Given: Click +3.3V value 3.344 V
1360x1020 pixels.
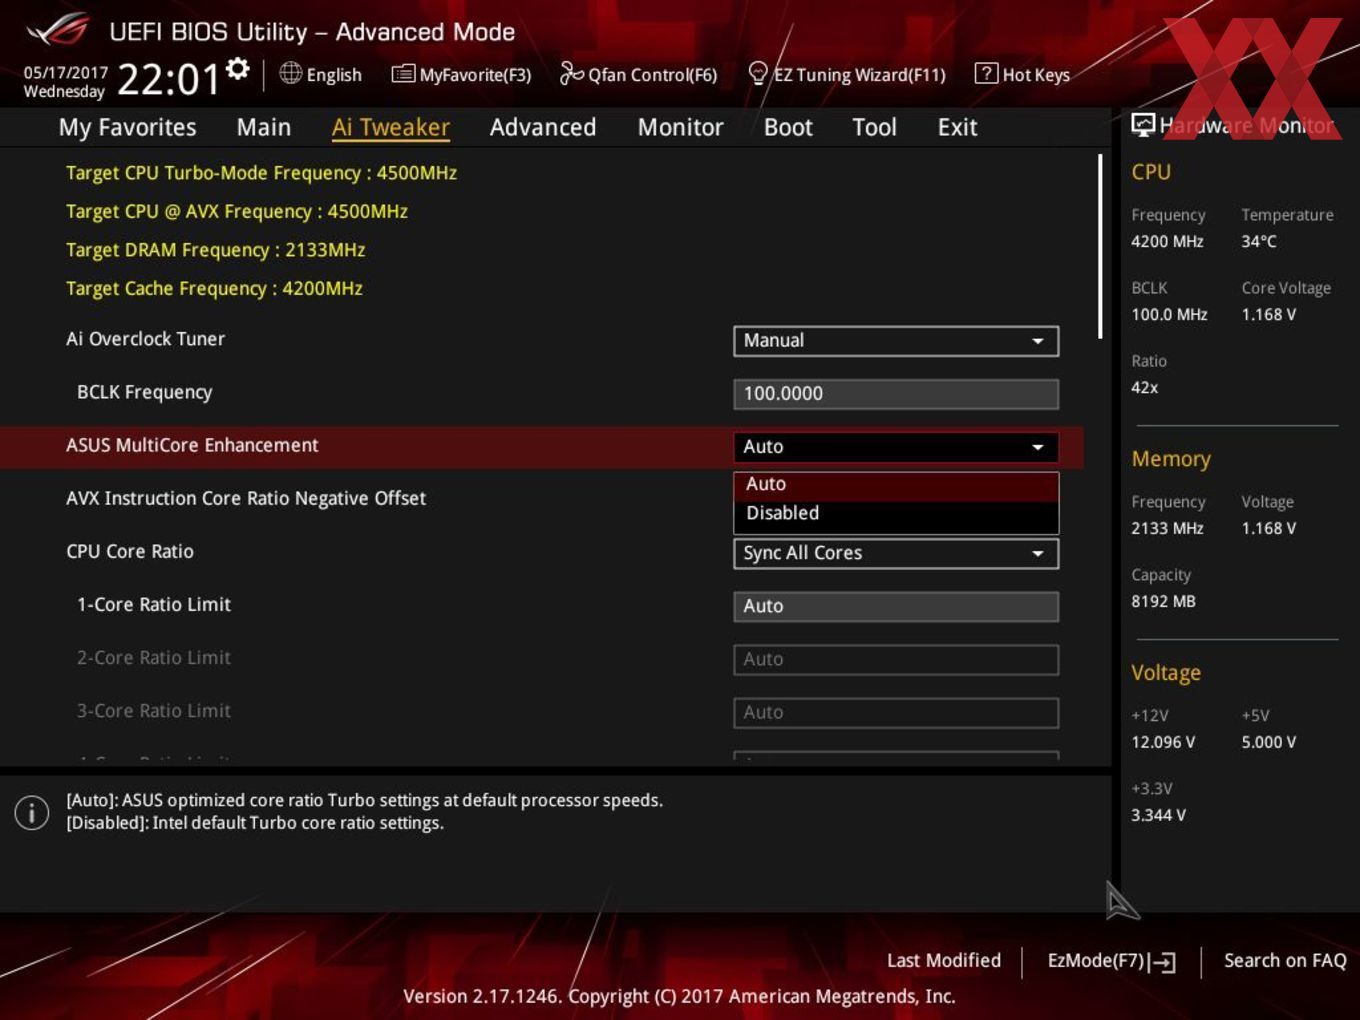Looking at the screenshot, I should point(1158,815).
